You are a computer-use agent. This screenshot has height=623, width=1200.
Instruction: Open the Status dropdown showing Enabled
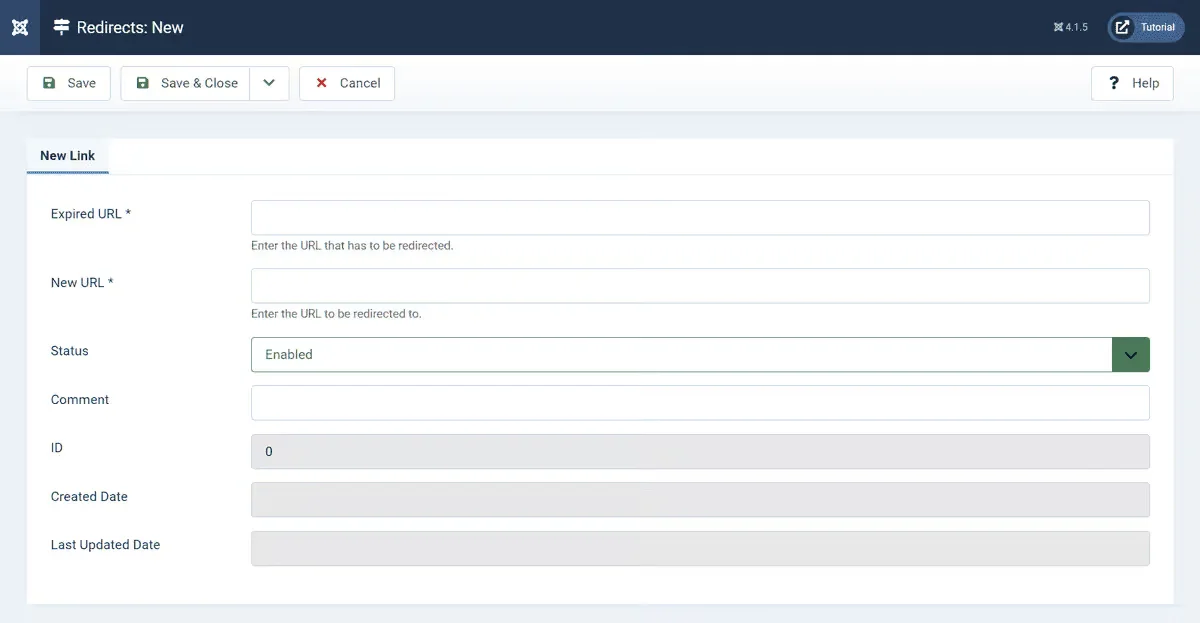(x=700, y=354)
